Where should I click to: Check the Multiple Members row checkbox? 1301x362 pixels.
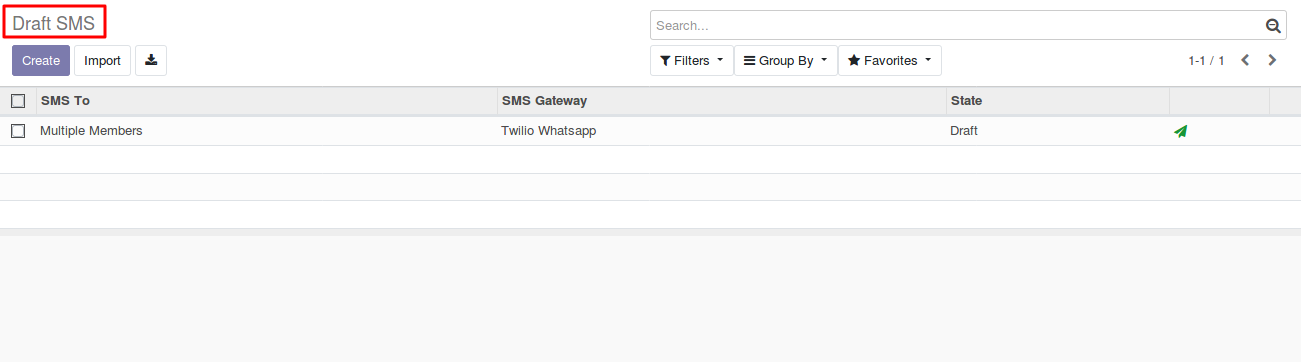pyautogui.click(x=18, y=131)
